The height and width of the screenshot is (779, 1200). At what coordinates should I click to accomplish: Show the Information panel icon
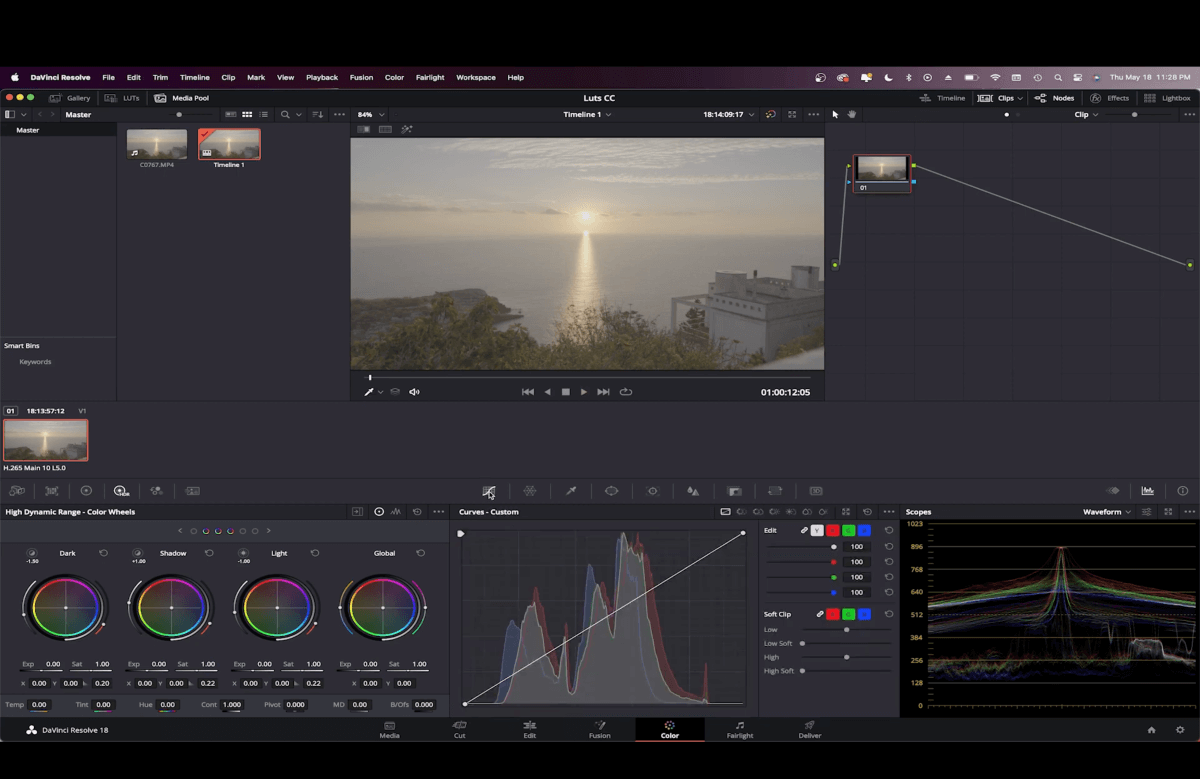[x=1183, y=491]
